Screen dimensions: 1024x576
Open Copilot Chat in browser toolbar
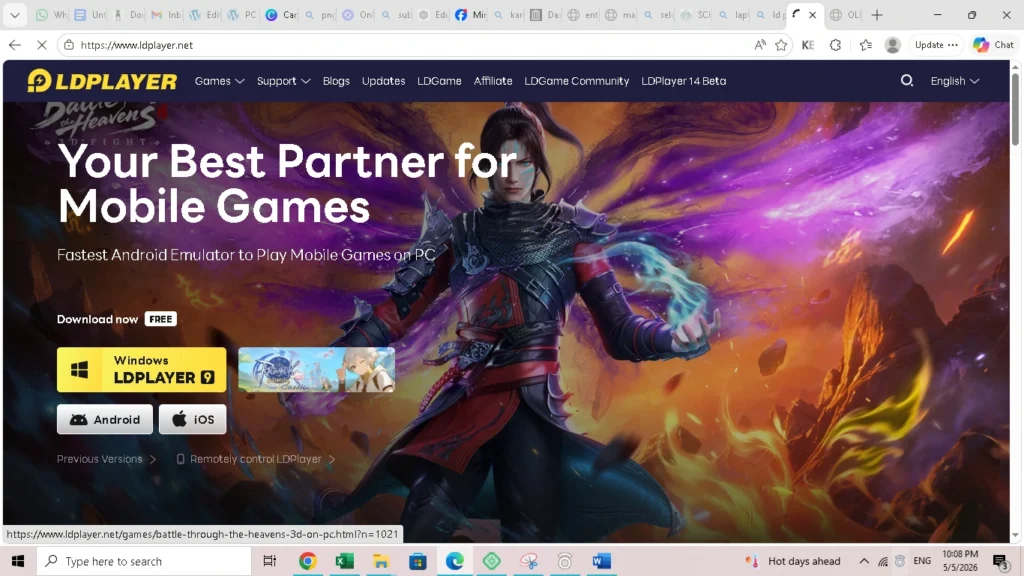pyautogui.click(x=993, y=45)
